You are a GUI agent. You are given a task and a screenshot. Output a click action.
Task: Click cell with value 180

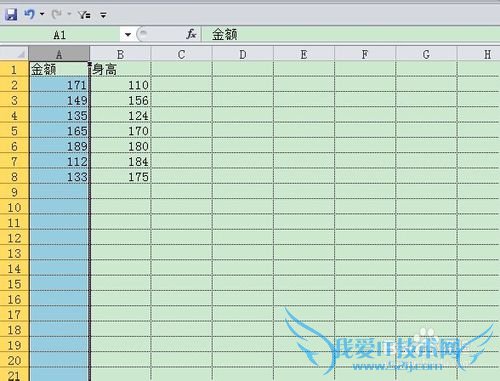[121, 146]
